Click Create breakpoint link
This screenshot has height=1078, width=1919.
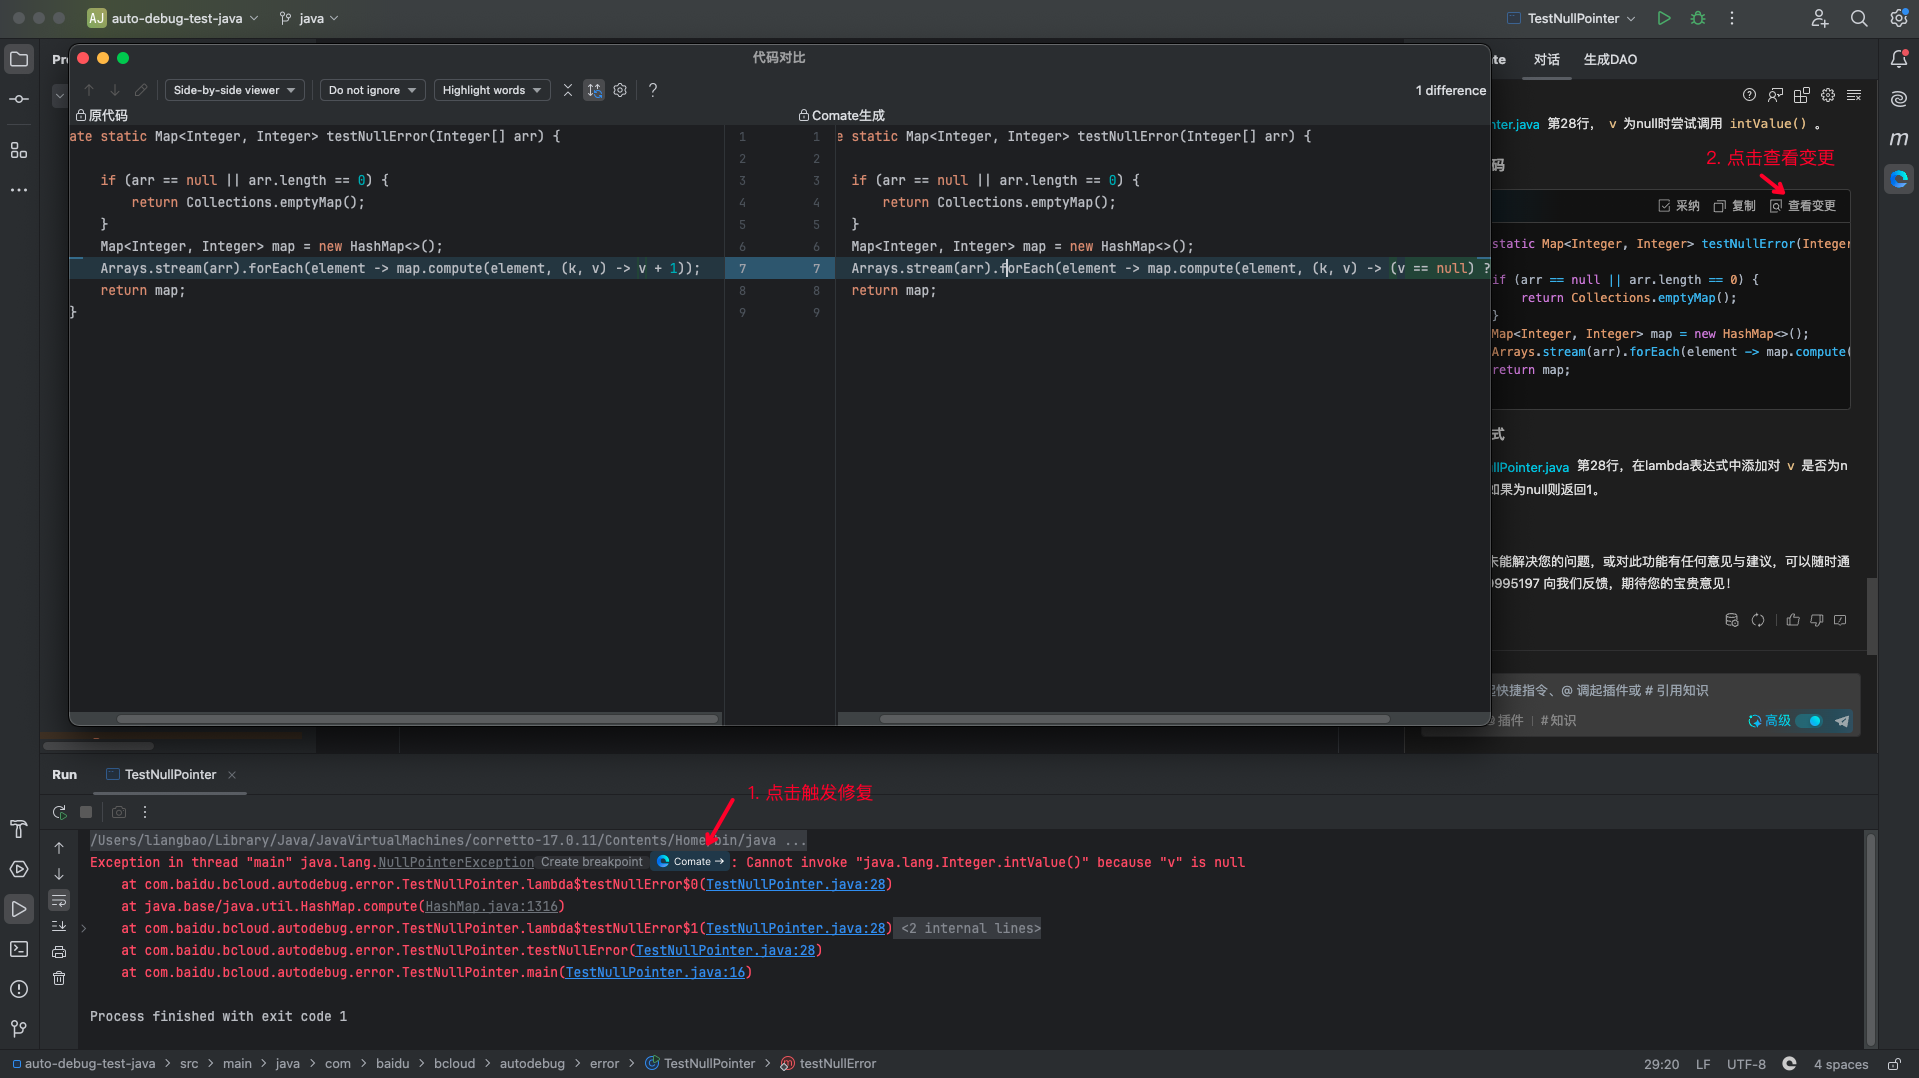point(592,862)
